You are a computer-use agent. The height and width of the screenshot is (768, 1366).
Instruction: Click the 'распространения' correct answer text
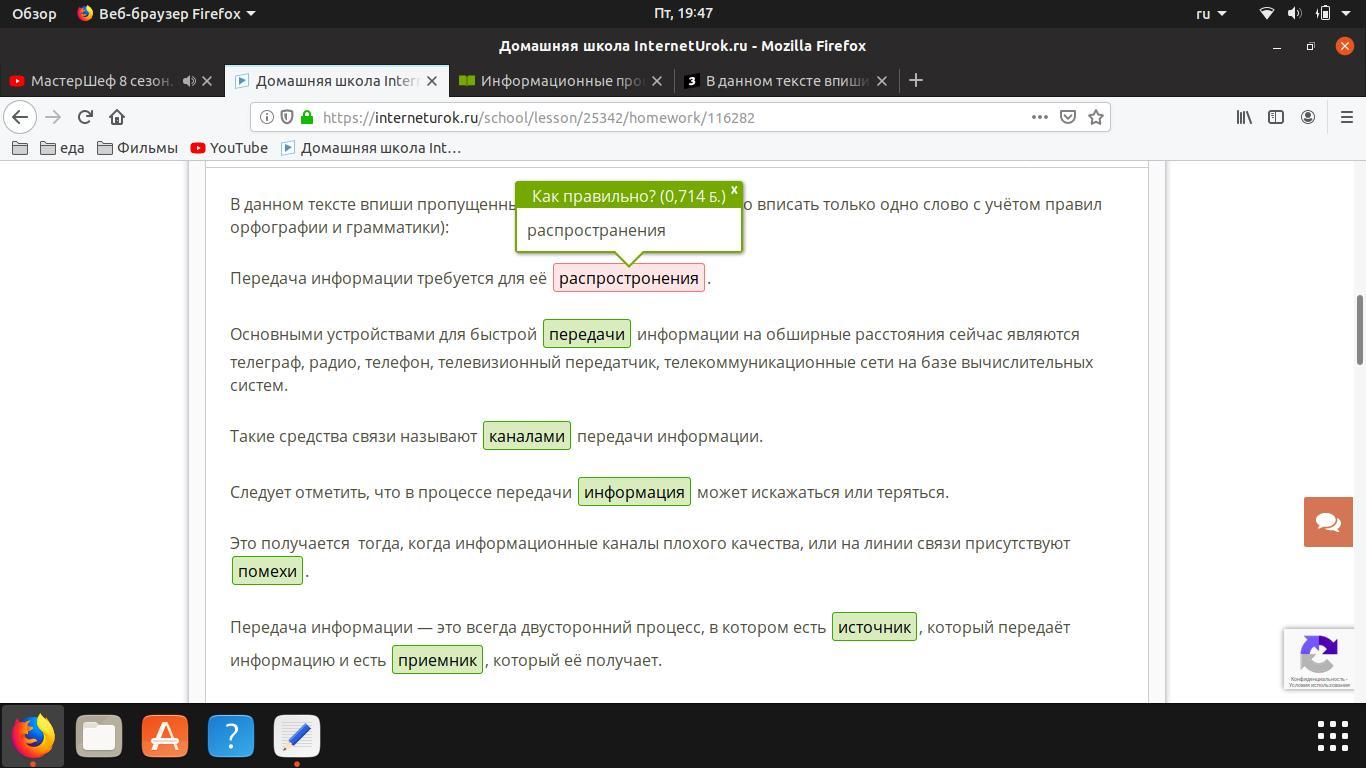point(596,230)
